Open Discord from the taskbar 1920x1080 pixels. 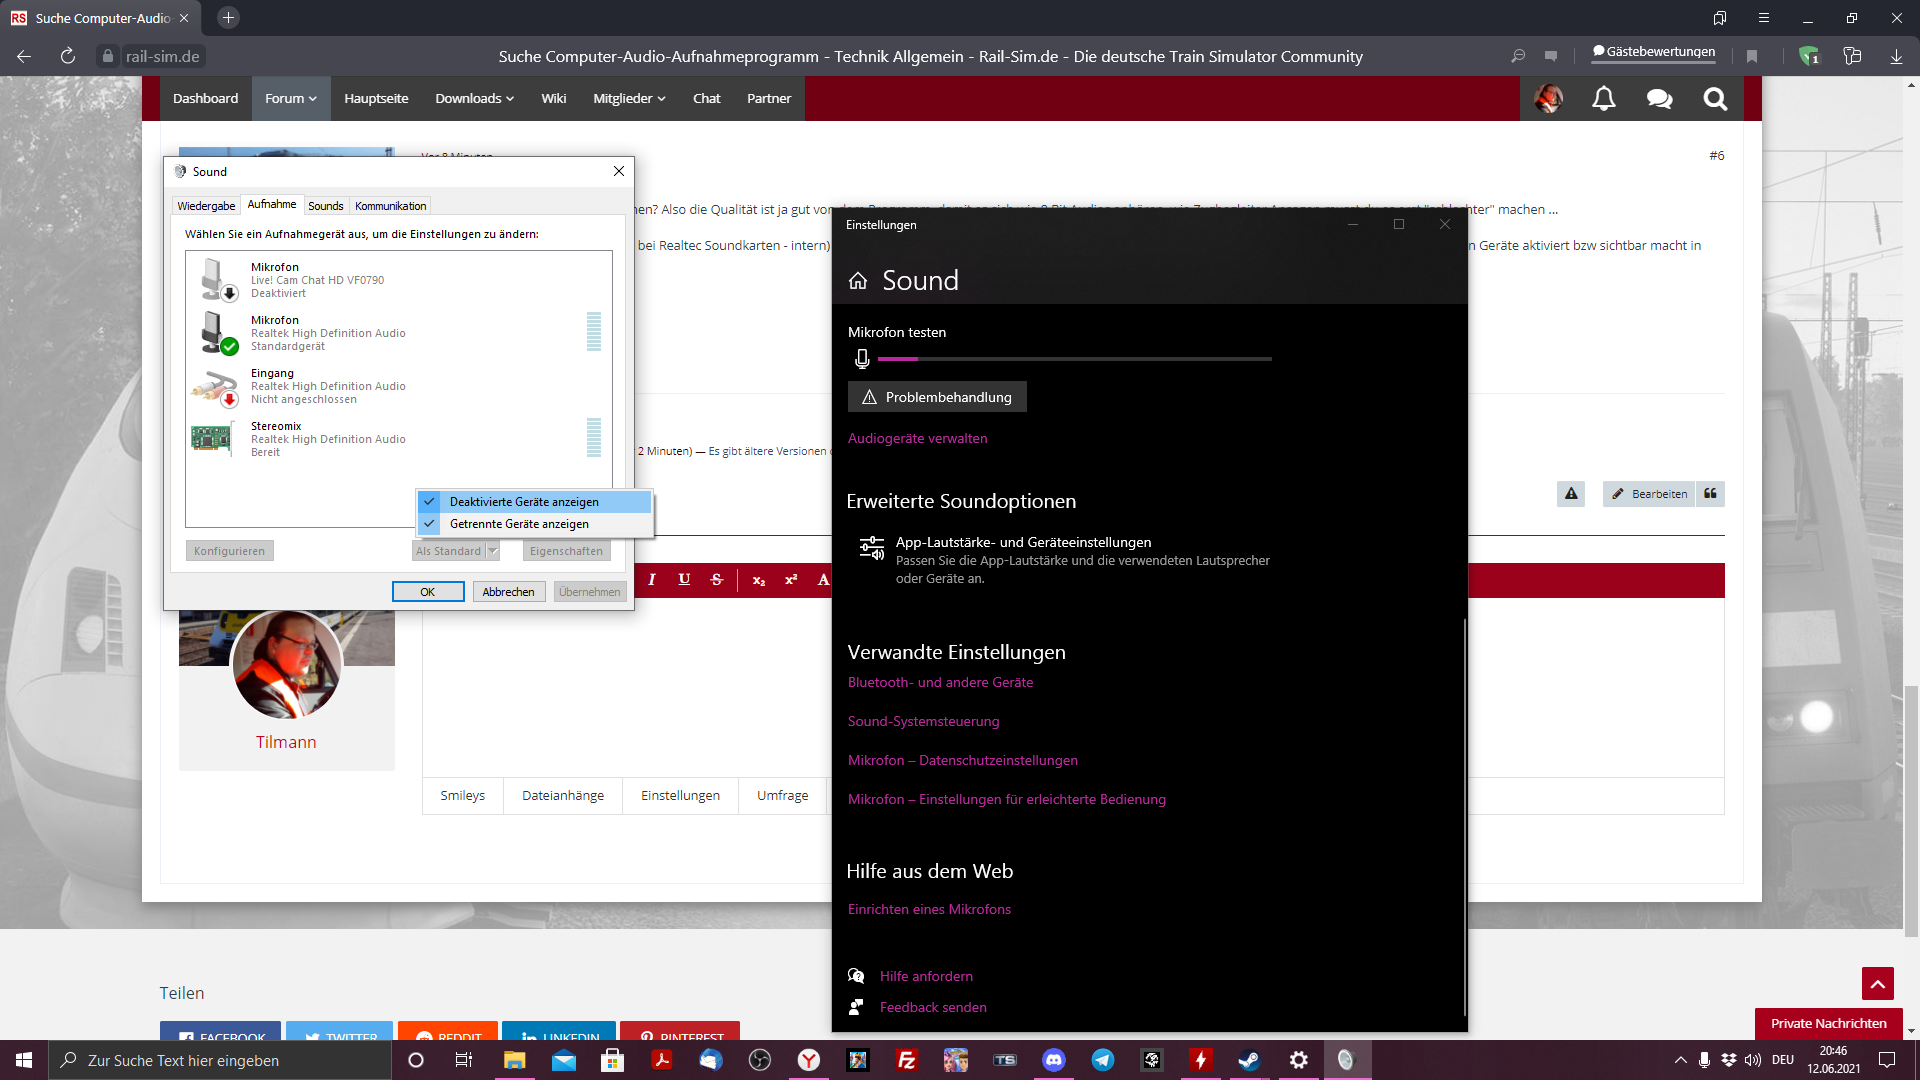pos(1054,1060)
